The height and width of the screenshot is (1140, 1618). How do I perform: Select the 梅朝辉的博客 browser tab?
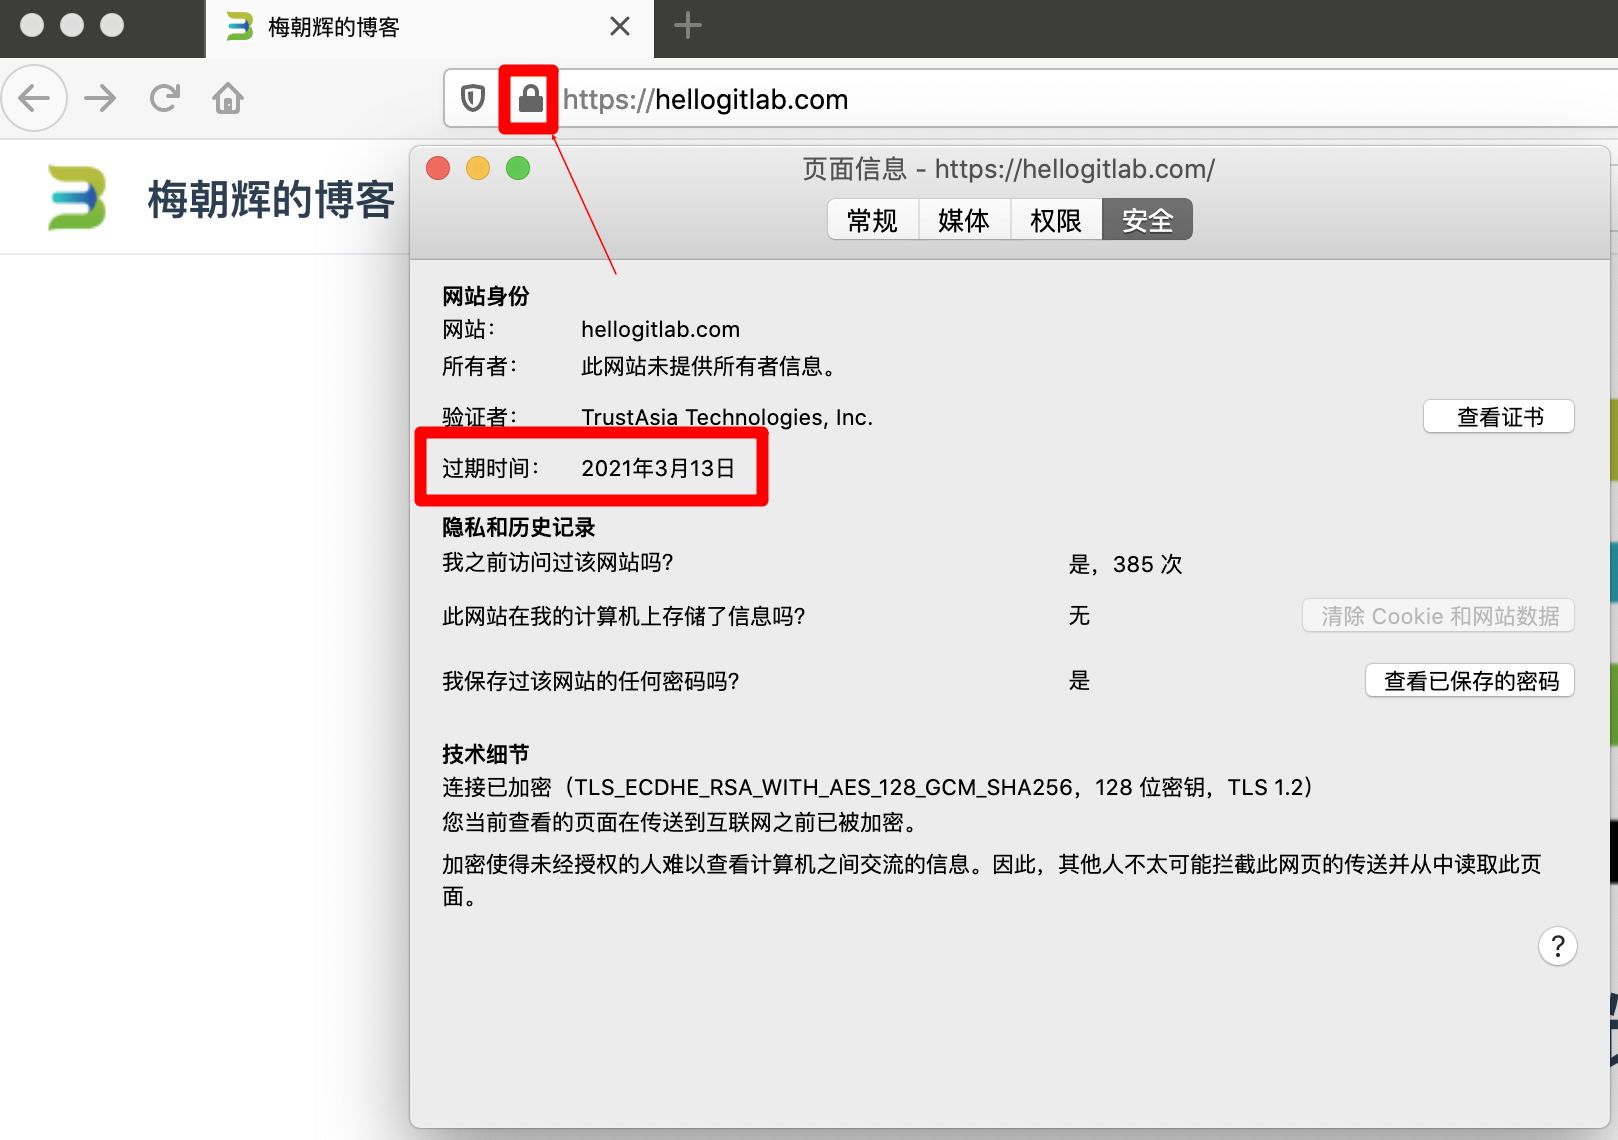click(429, 28)
